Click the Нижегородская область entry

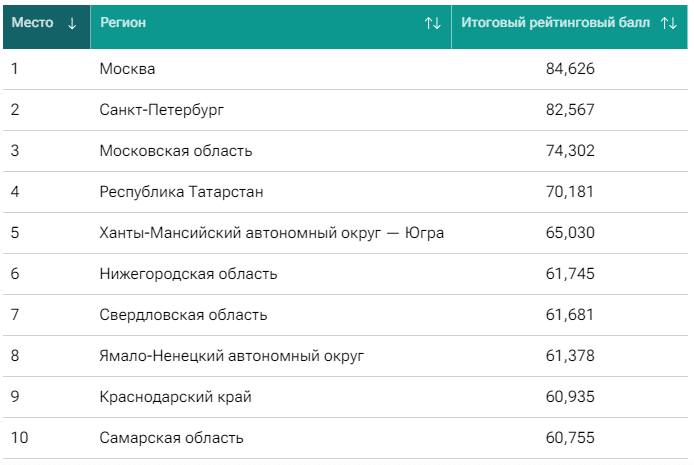coord(188,274)
